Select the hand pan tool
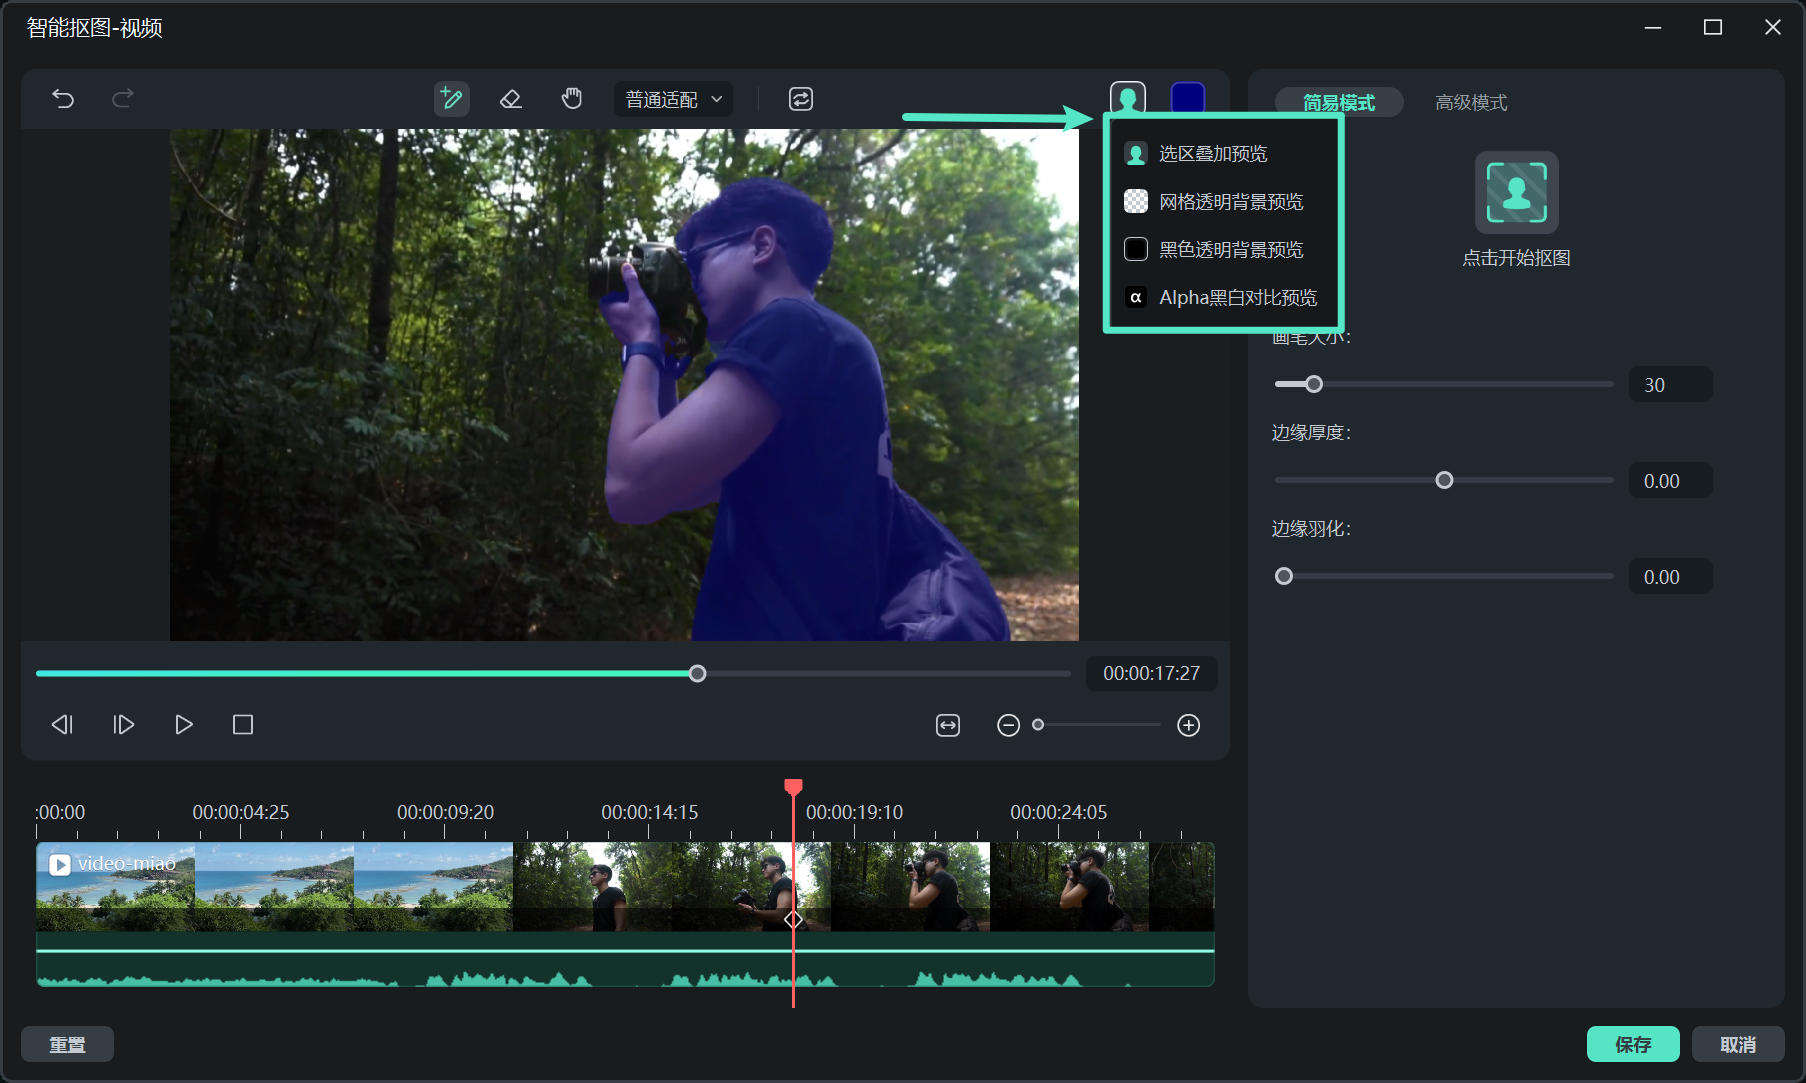Viewport: 1806px width, 1083px height. (x=572, y=99)
